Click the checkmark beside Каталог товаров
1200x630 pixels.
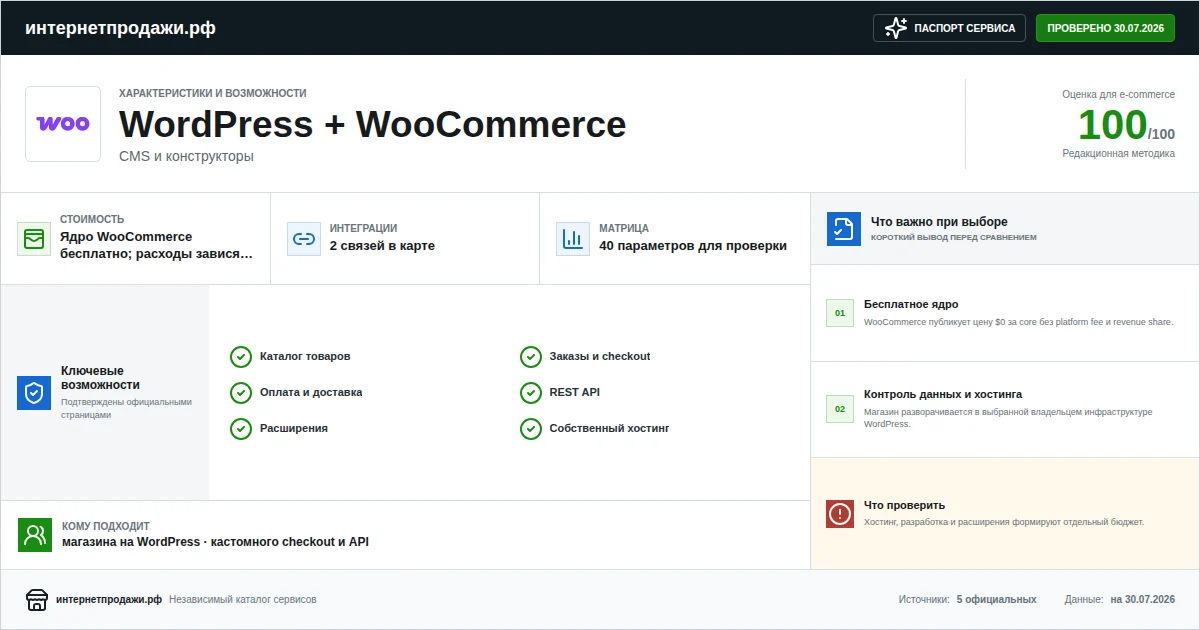point(241,357)
